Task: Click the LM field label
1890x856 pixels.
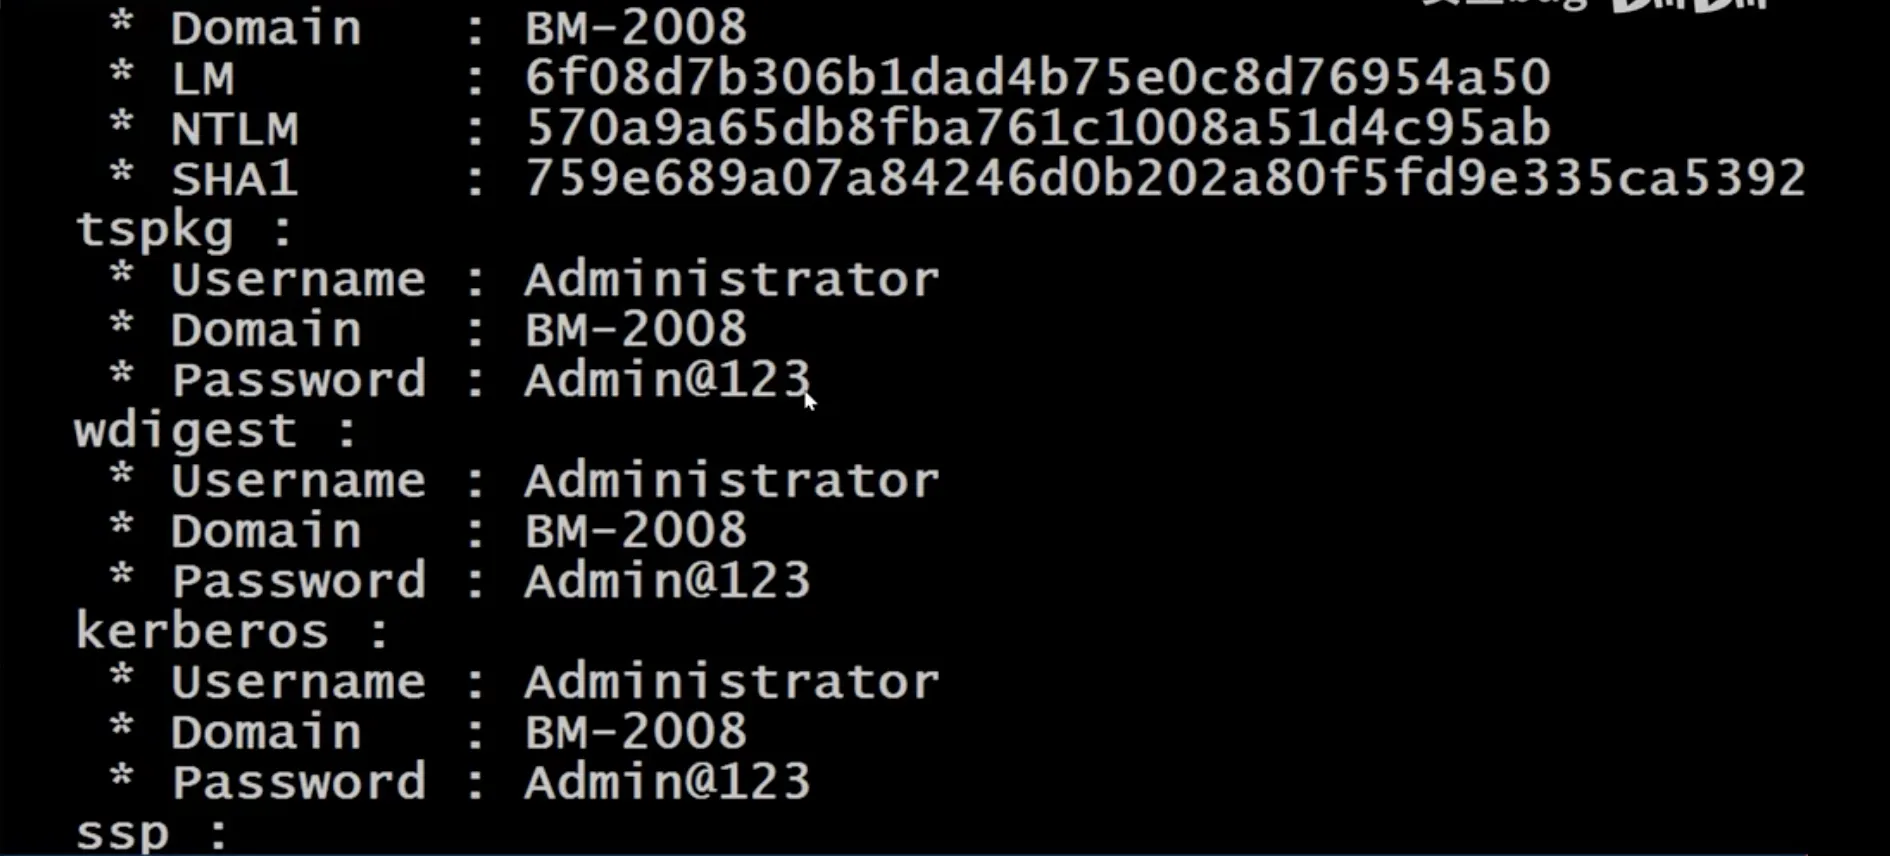Action: (202, 79)
